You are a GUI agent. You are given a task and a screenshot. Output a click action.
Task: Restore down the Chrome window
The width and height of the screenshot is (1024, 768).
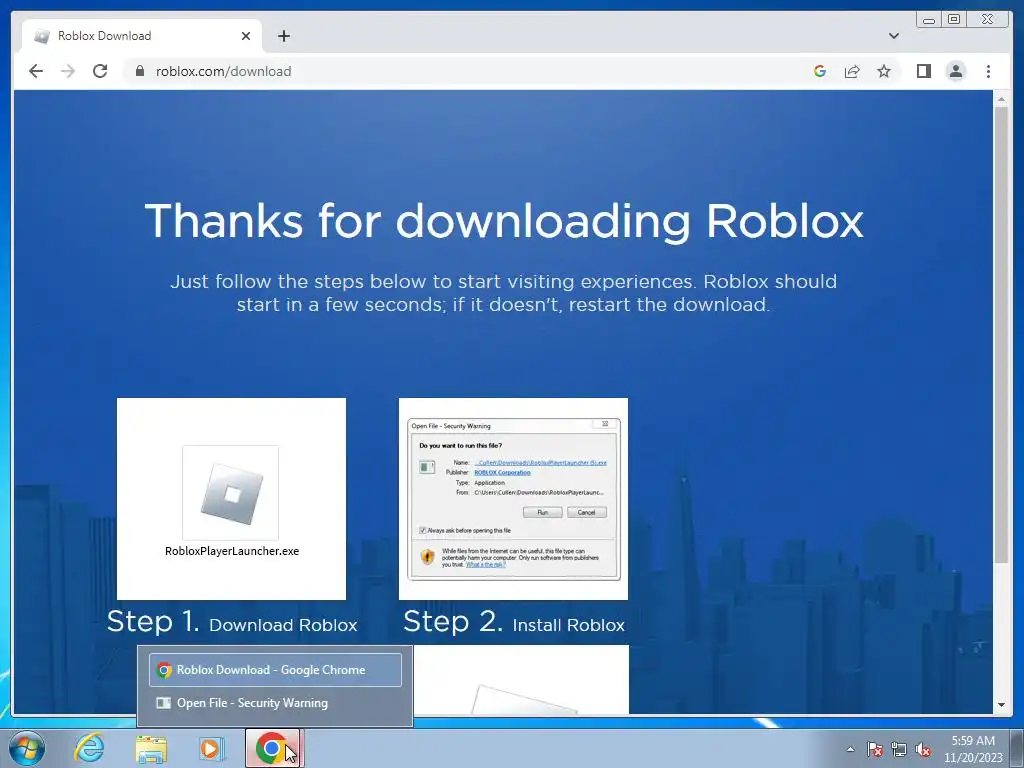click(x=953, y=20)
